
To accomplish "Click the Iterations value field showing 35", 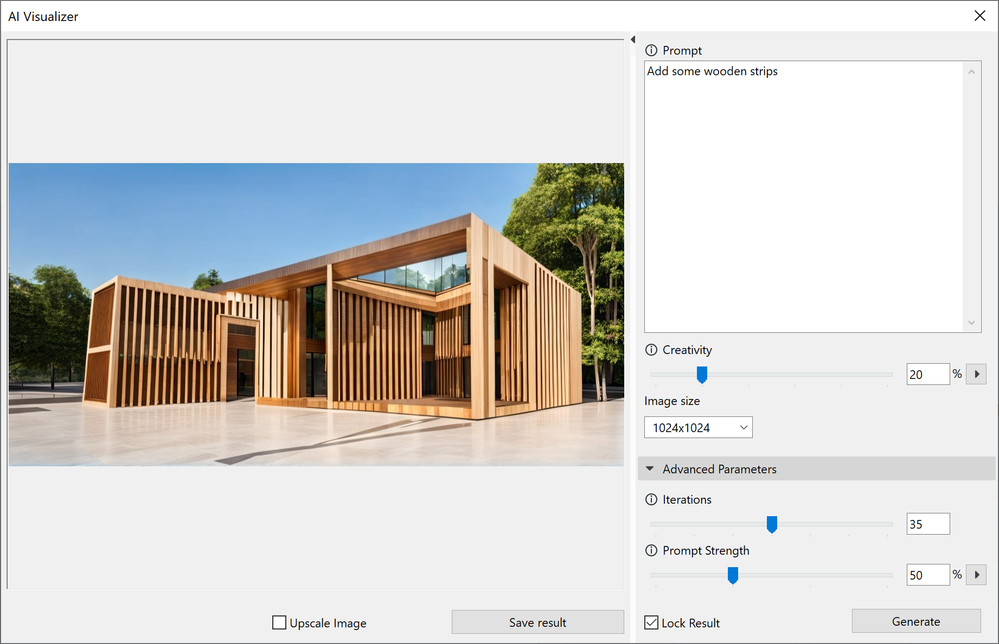I will (928, 524).
